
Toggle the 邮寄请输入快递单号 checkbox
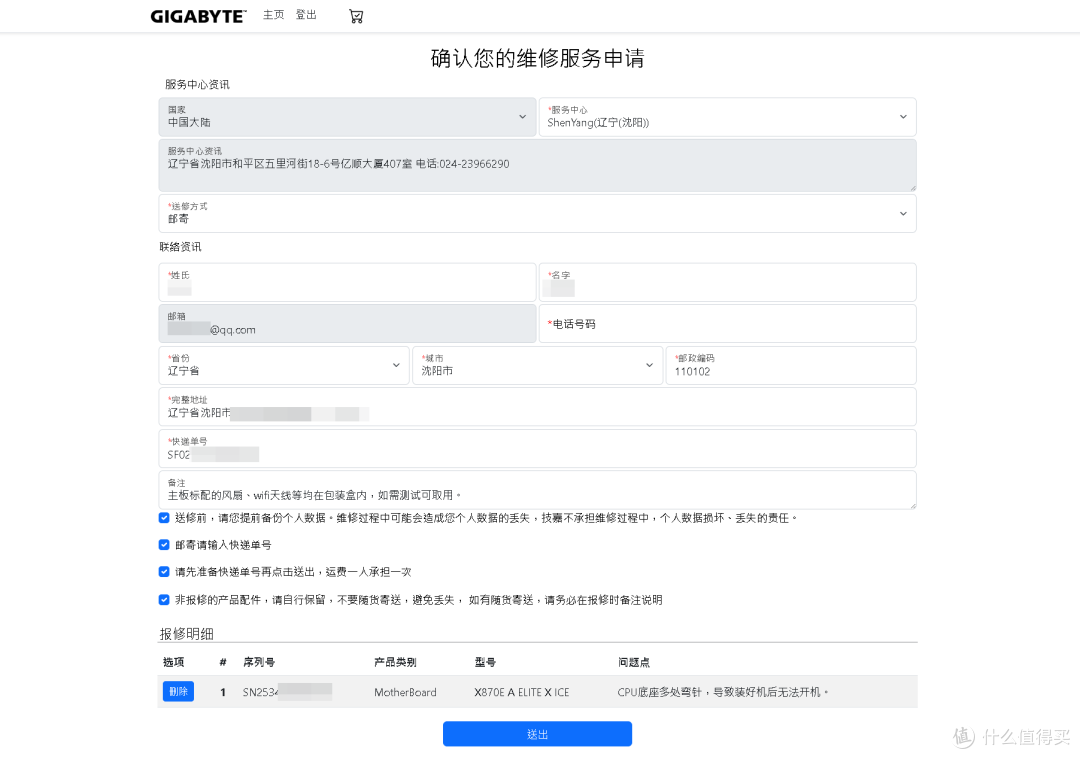(x=164, y=545)
